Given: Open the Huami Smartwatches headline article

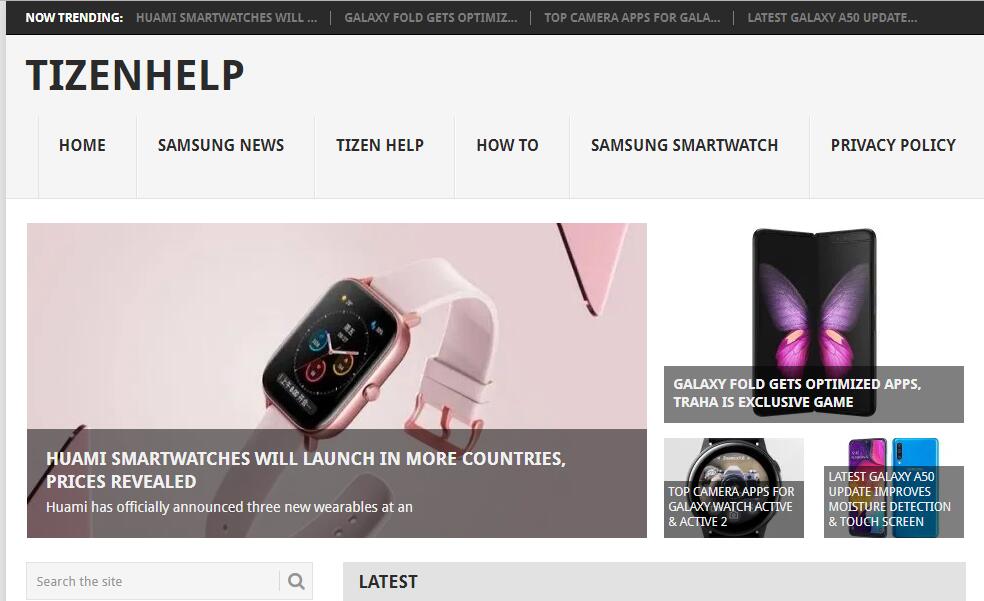Looking at the screenshot, I should click(306, 470).
